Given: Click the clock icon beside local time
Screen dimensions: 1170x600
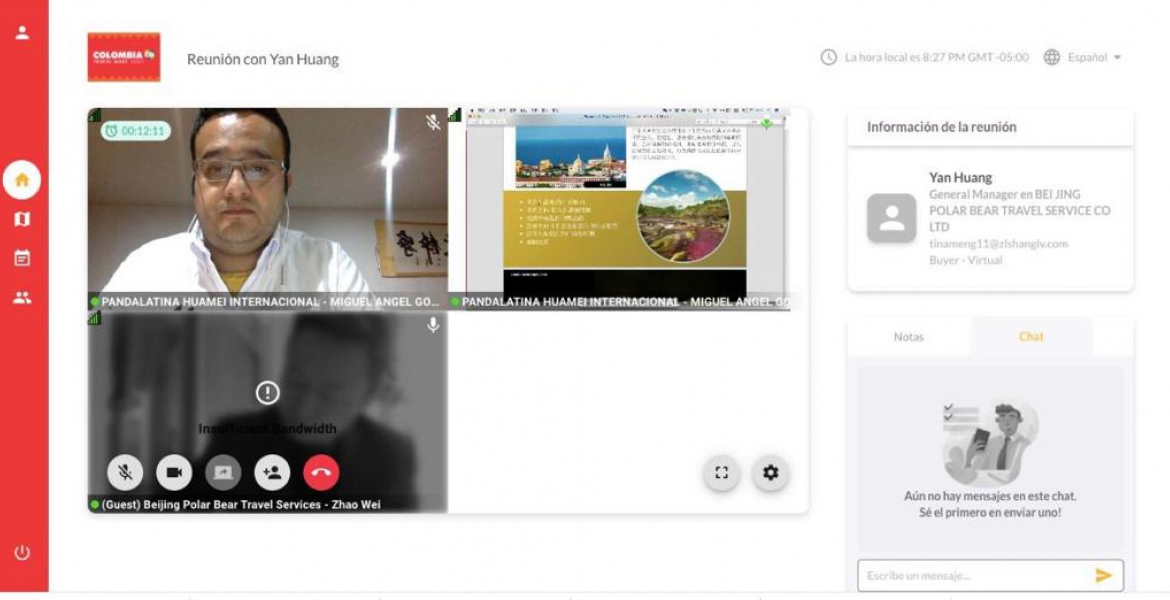Looking at the screenshot, I should (x=828, y=57).
